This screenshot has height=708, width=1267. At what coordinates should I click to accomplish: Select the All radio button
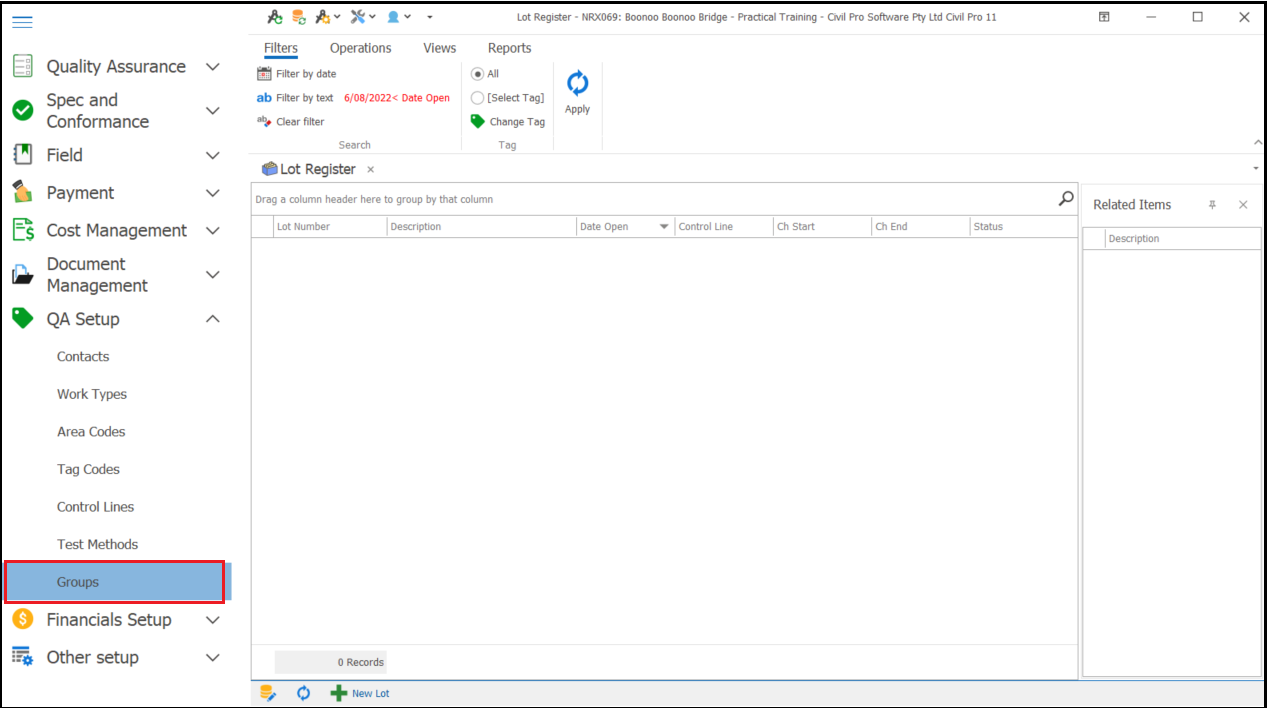coord(478,74)
